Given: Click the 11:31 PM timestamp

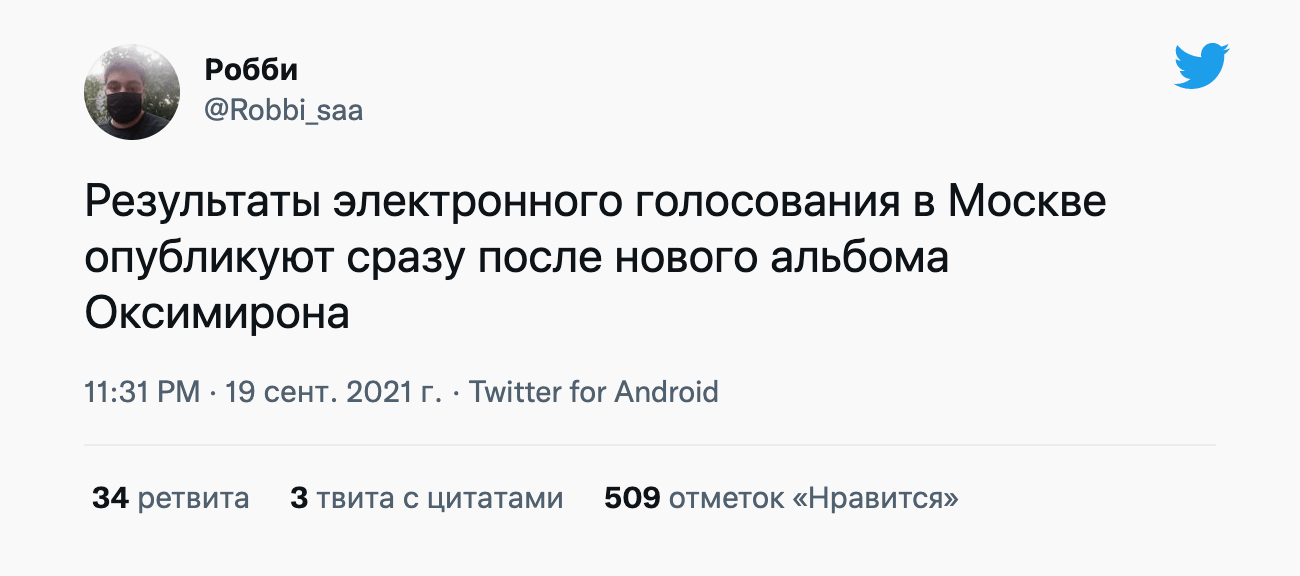Looking at the screenshot, I should tap(143, 391).
